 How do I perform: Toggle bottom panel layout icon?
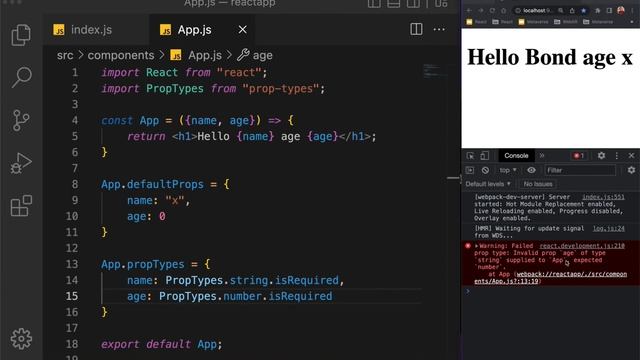[x=393, y=4]
